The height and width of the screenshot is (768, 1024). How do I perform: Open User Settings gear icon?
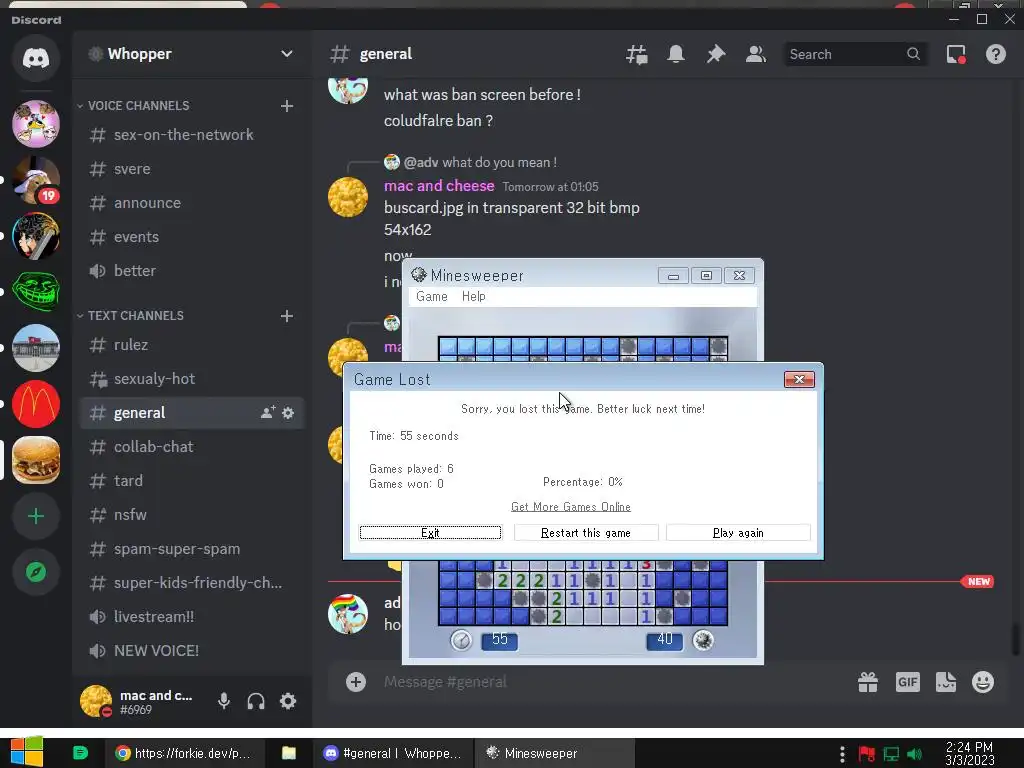coord(288,701)
